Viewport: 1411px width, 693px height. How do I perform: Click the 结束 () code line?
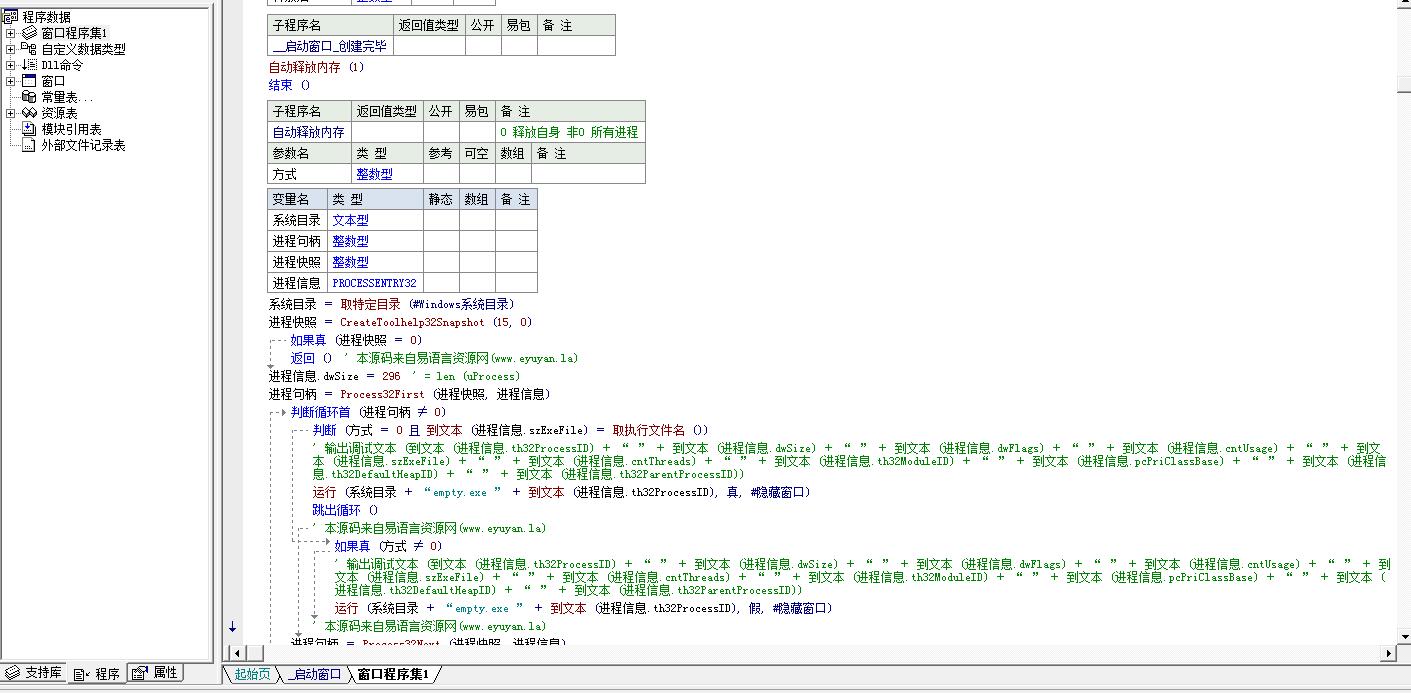pyautogui.click(x=290, y=85)
